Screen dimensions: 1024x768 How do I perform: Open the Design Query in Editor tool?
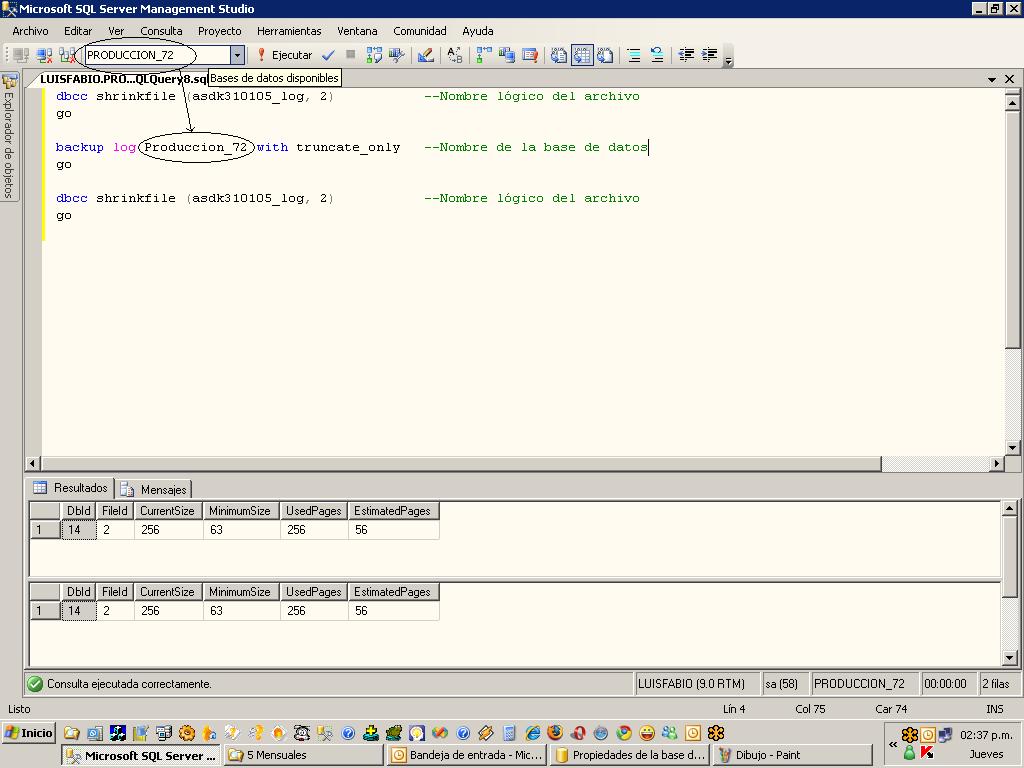(x=426, y=56)
